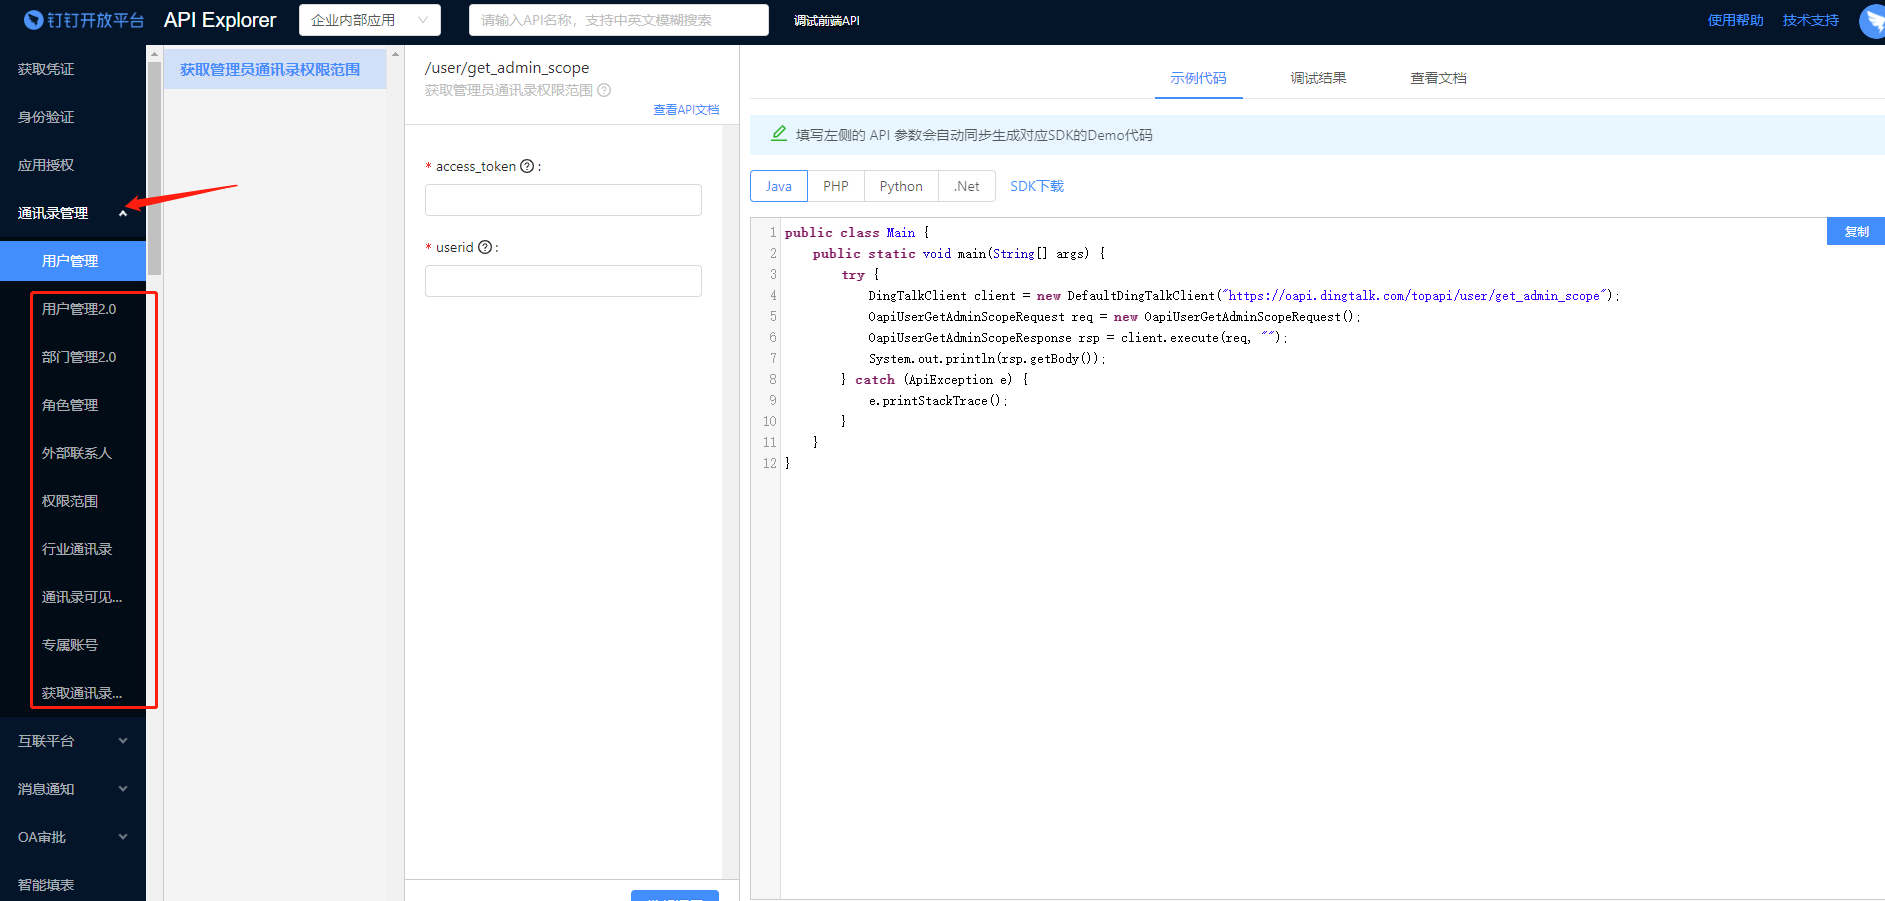Click the userid help question icon

pos(485,247)
